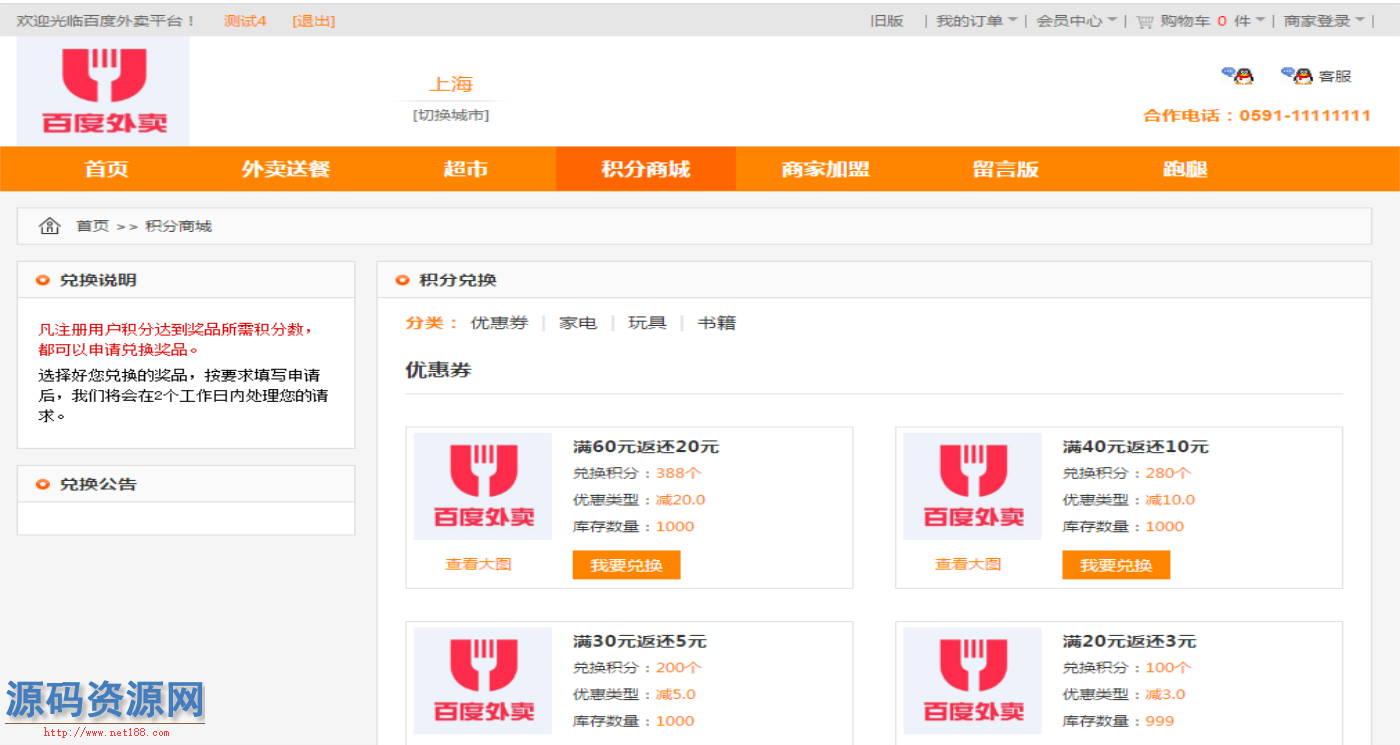Select the 积分商城 navigation tab
1400x745 pixels.
646,169
